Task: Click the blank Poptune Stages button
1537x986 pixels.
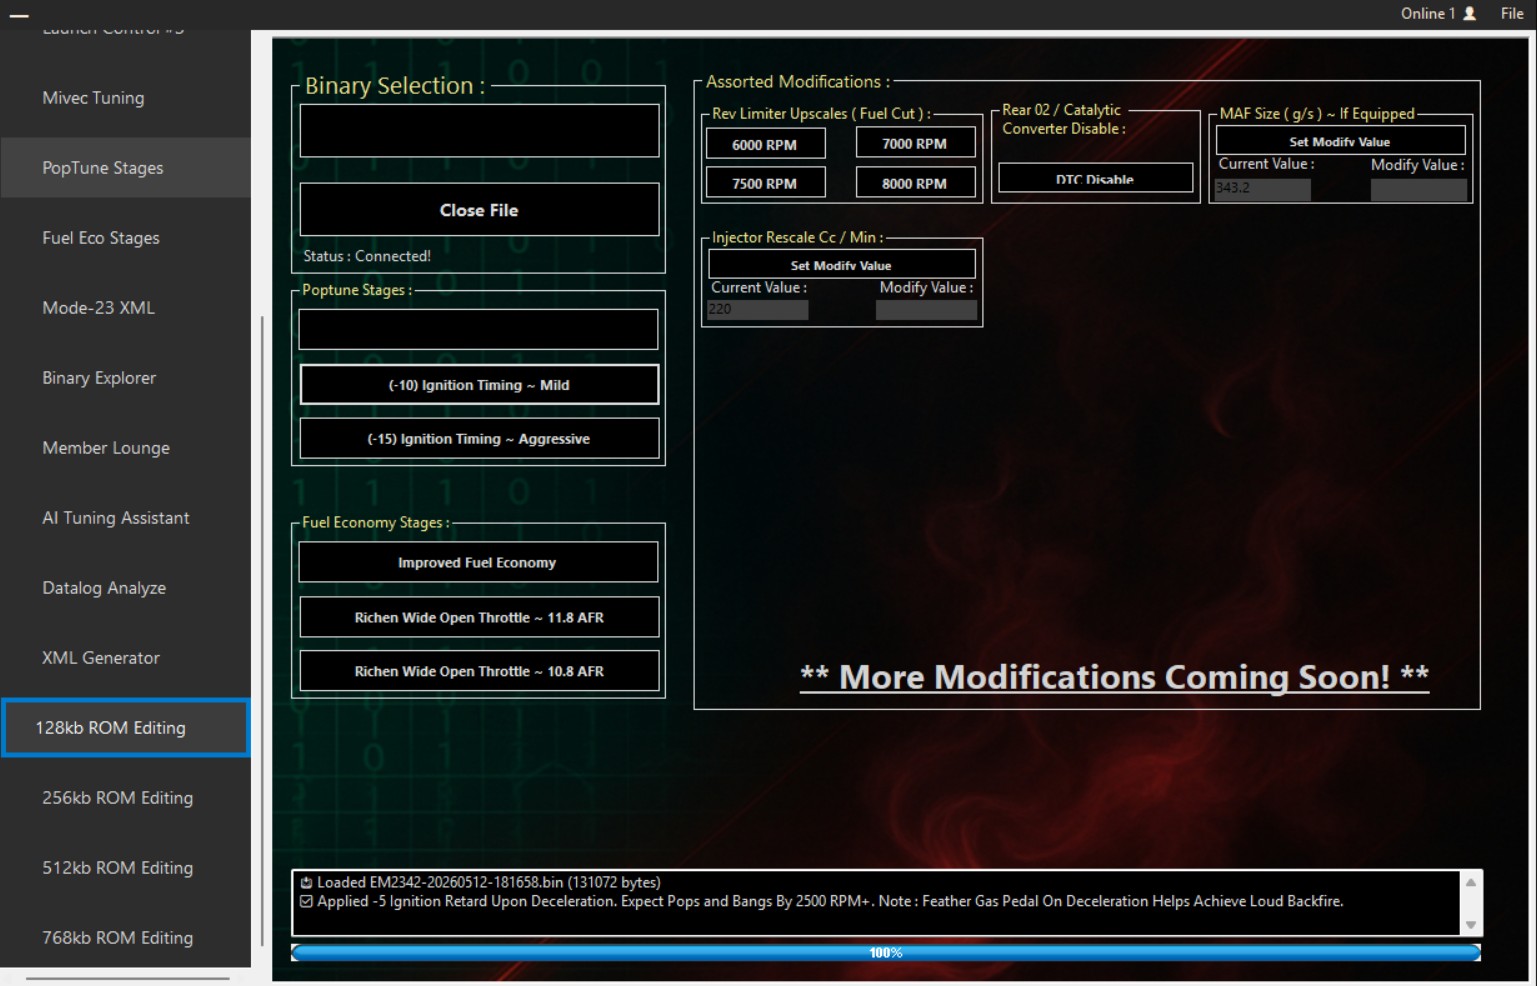Action: (x=478, y=329)
